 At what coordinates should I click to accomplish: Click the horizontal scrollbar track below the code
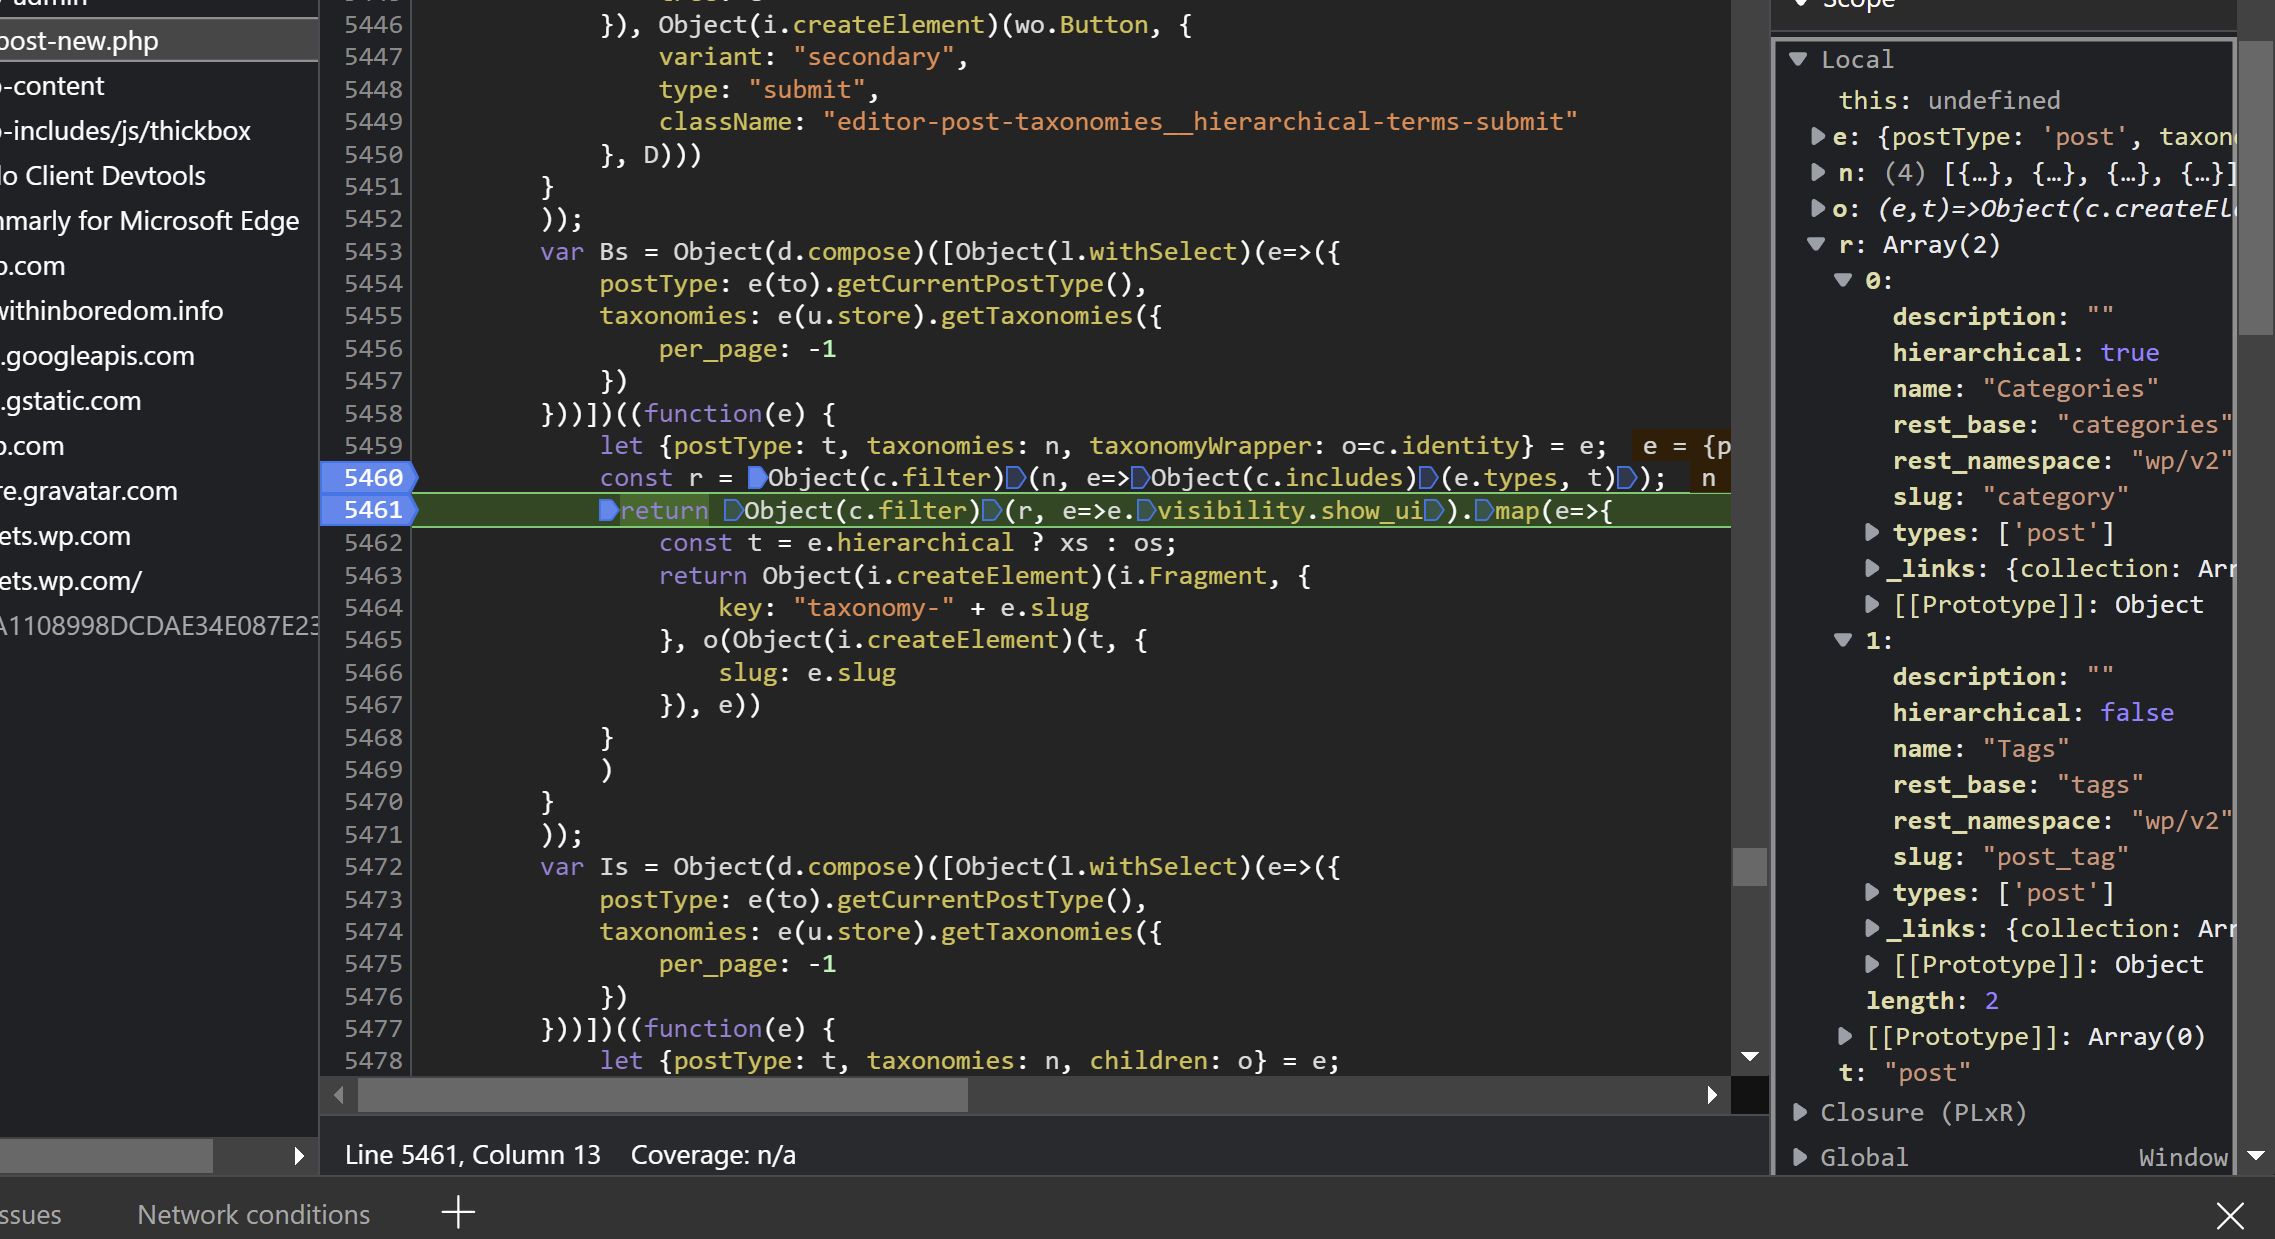pyautogui.click(x=1300, y=1096)
